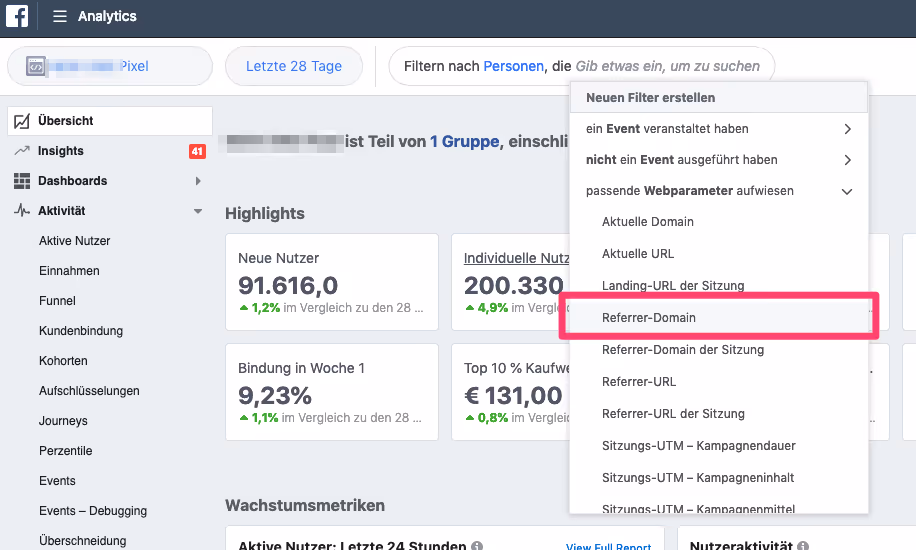This screenshot has width=916, height=550.
Task: Click the Aktivität pulse icon
Action: click(x=22, y=210)
